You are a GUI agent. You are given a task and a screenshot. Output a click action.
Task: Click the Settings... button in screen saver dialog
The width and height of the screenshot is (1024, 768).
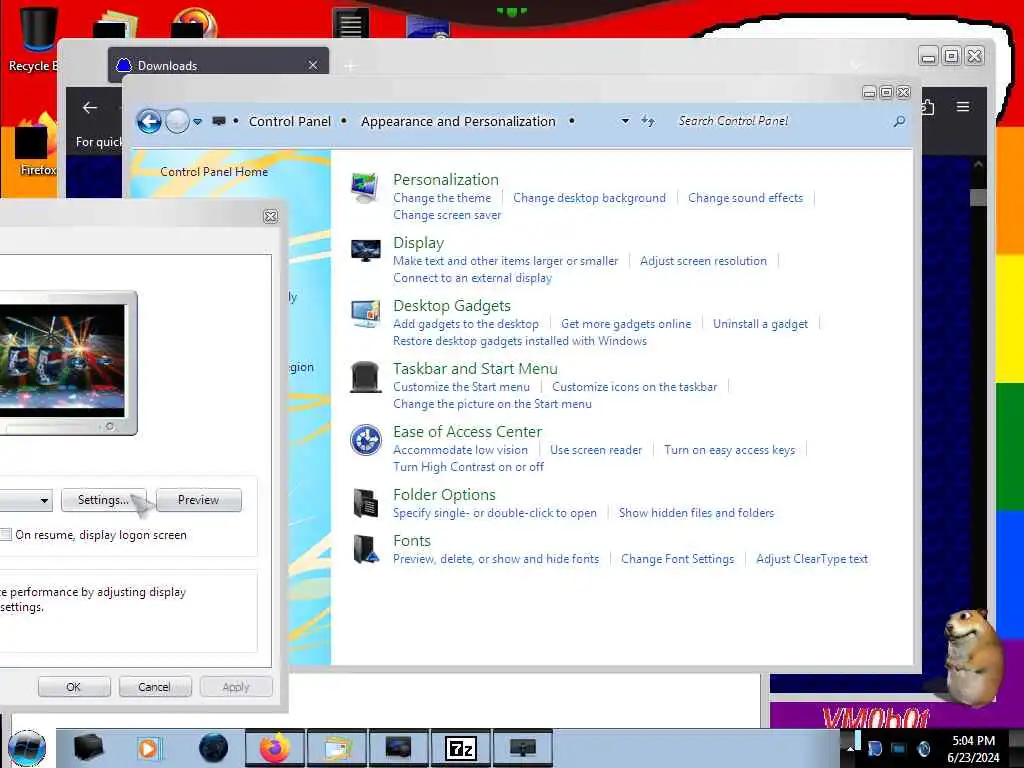coord(103,500)
